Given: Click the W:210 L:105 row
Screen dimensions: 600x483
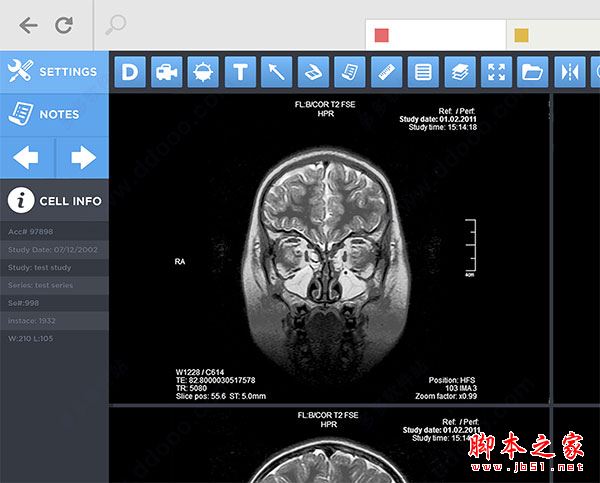Looking at the screenshot, I should click(54, 338).
